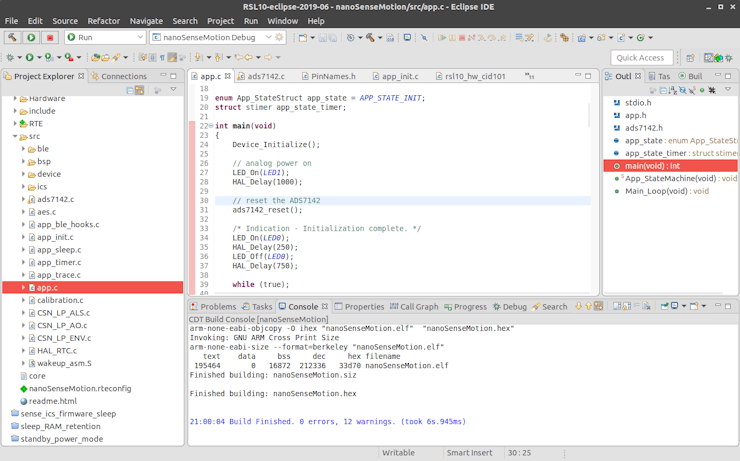The height and width of the screenshot is (461, 740).
Task: Toggle pin console button
Action: (666, 307)
